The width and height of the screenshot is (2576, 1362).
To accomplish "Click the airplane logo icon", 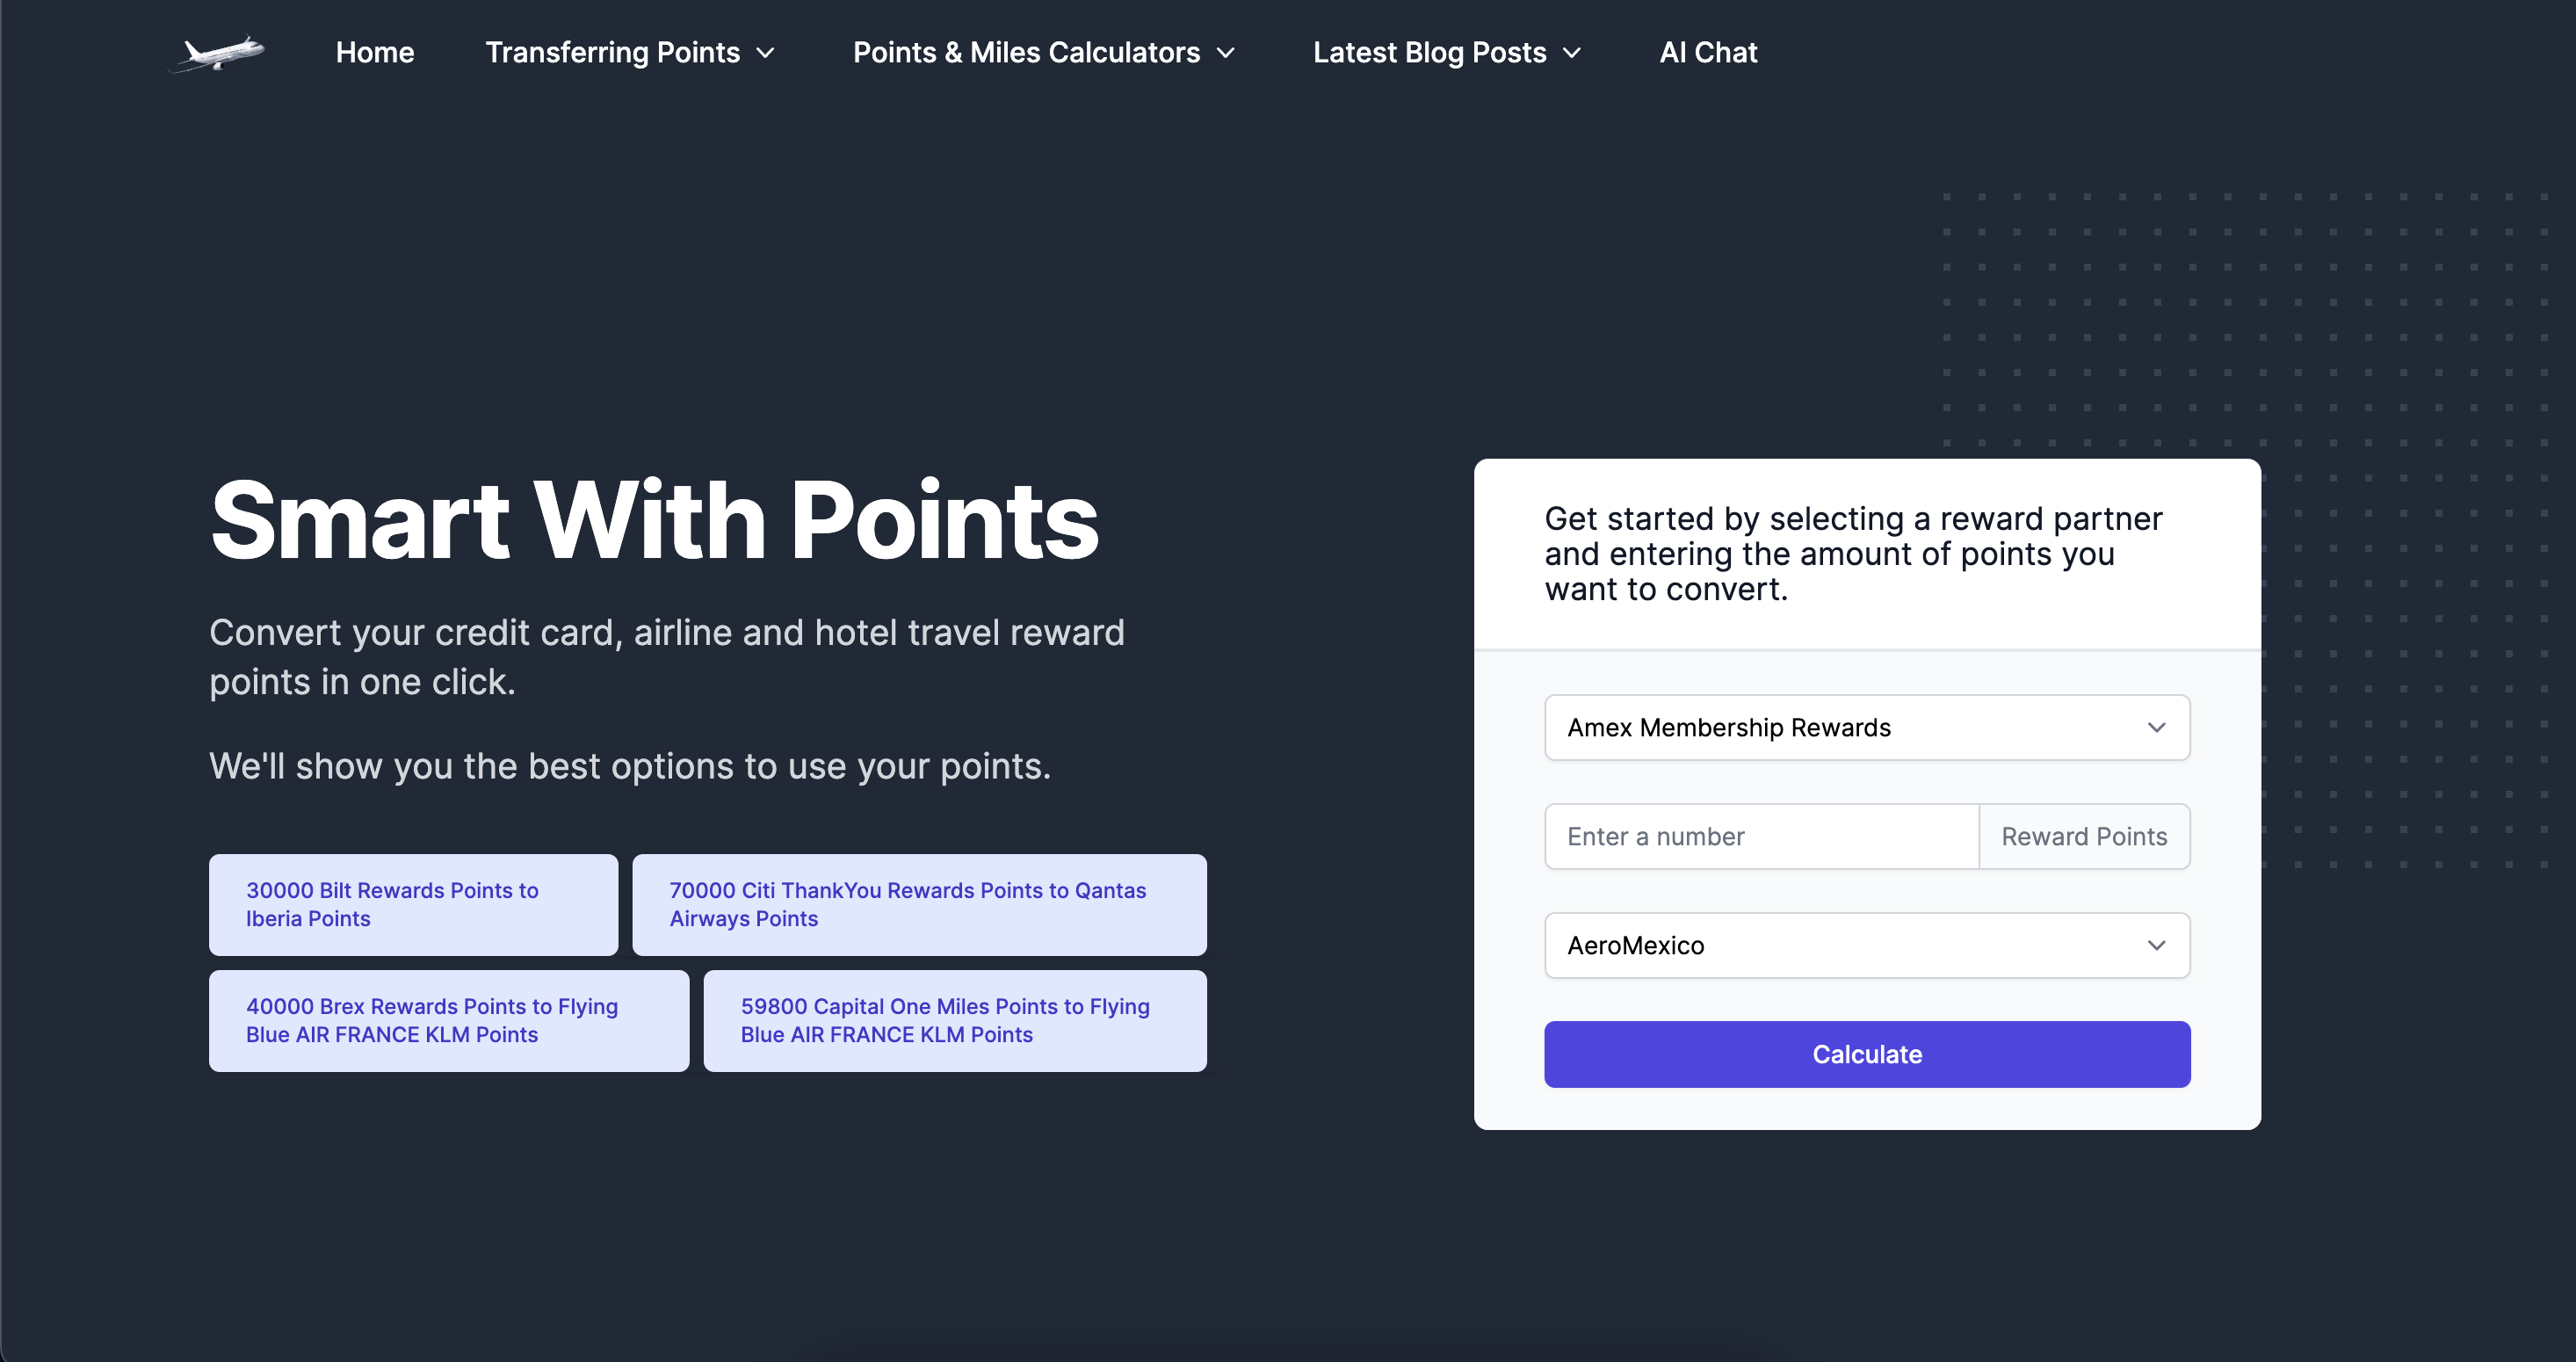I will 215,53.
